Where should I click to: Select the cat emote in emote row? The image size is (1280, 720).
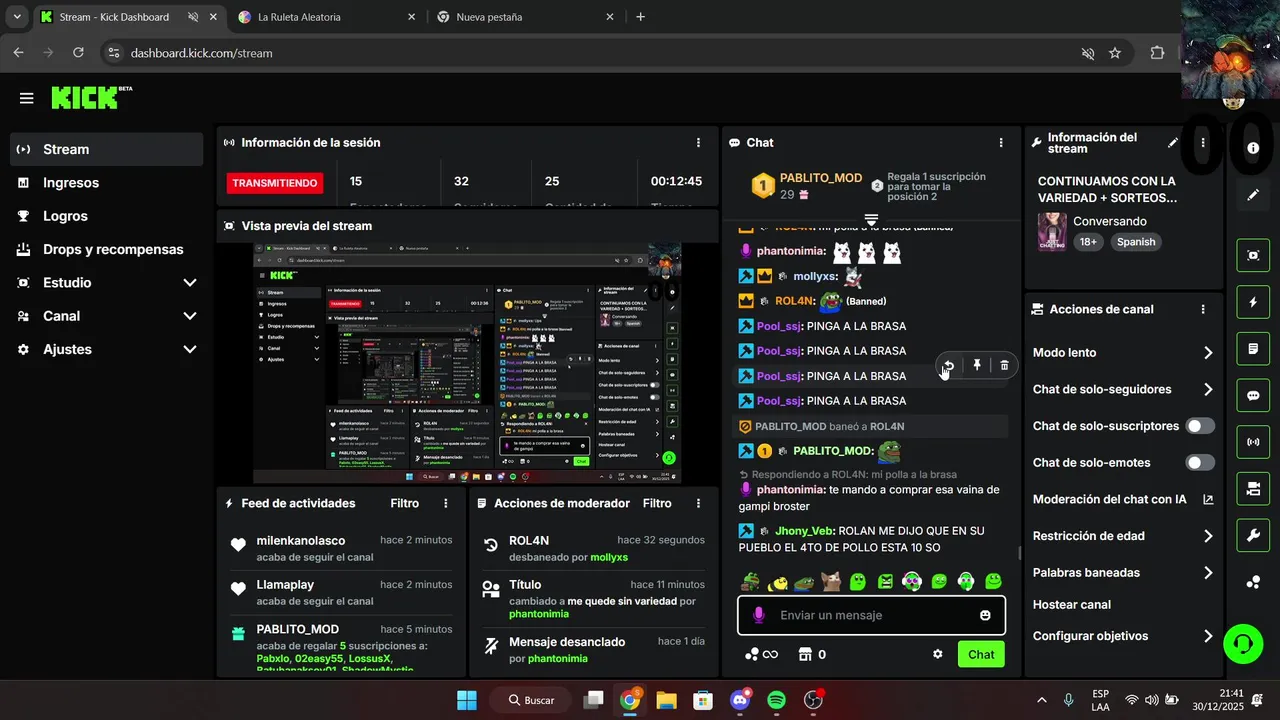(830, 581)
